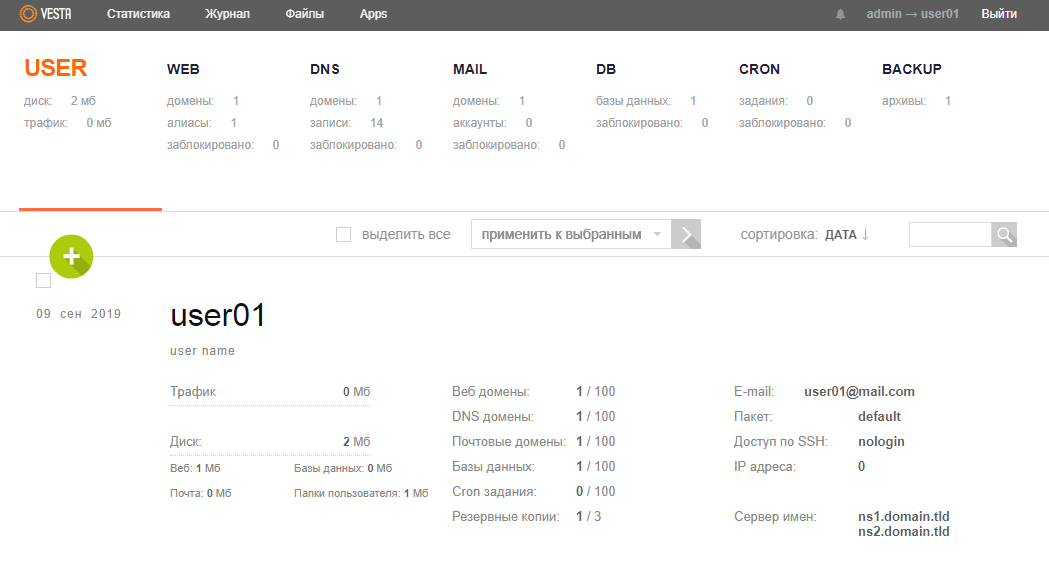Switch to the WEB section tab
This screenshot has width=1049, height=576.
pos(184,70)
